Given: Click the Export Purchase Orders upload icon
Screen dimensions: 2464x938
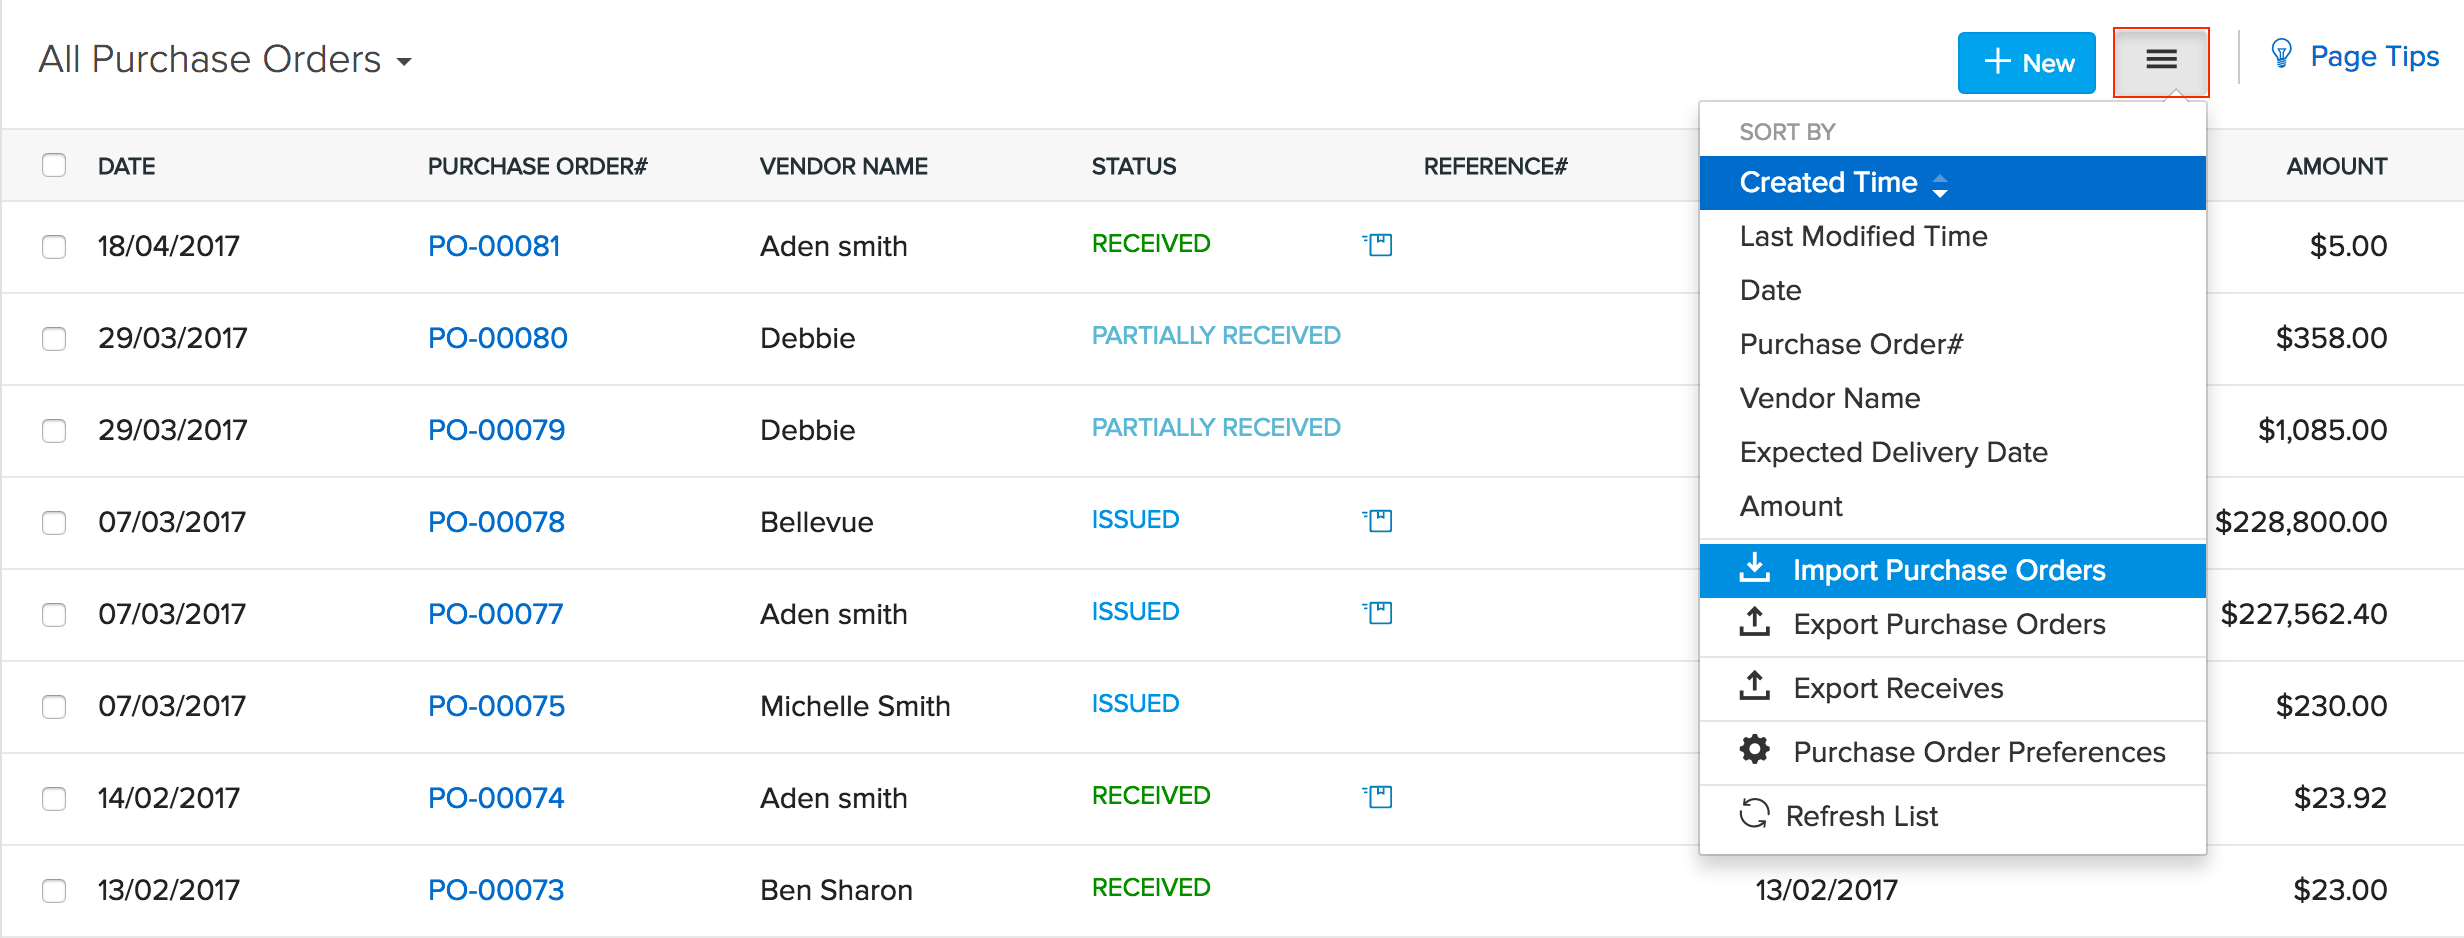Looking at the screenshot, I should (1756, 623).
